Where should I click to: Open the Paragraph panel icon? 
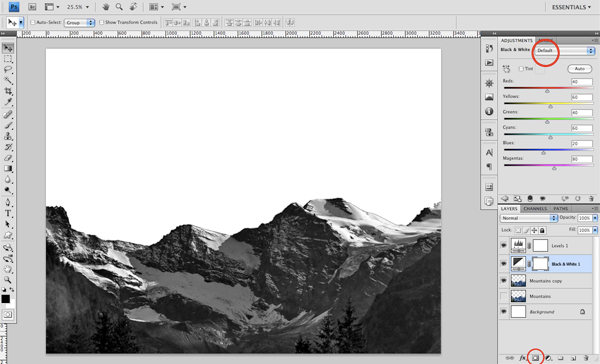tap(489, 166)
